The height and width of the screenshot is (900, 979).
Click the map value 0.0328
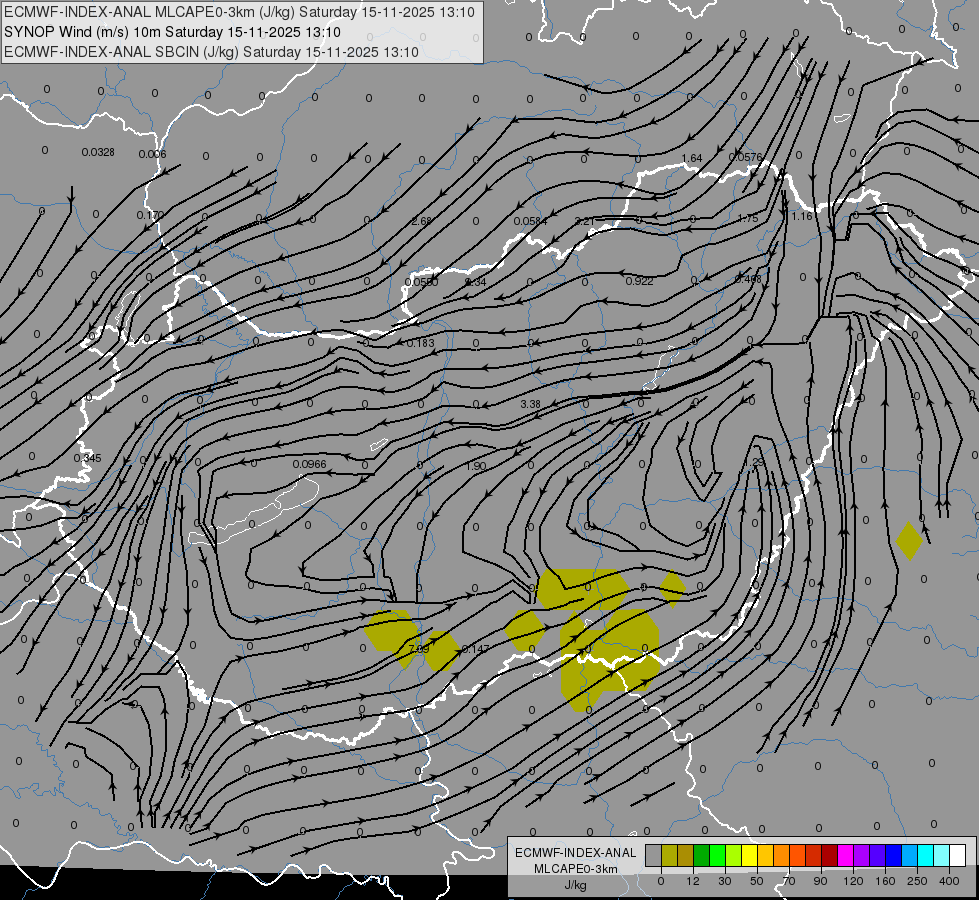98,152
